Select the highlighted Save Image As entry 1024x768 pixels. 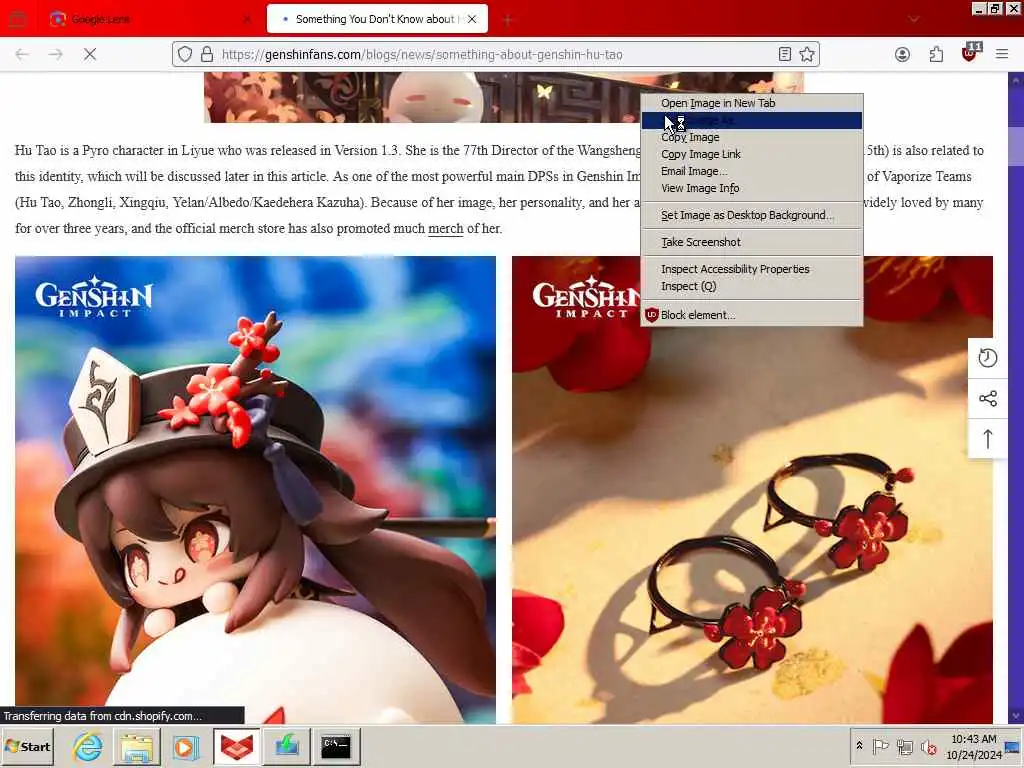pos(752,120)
